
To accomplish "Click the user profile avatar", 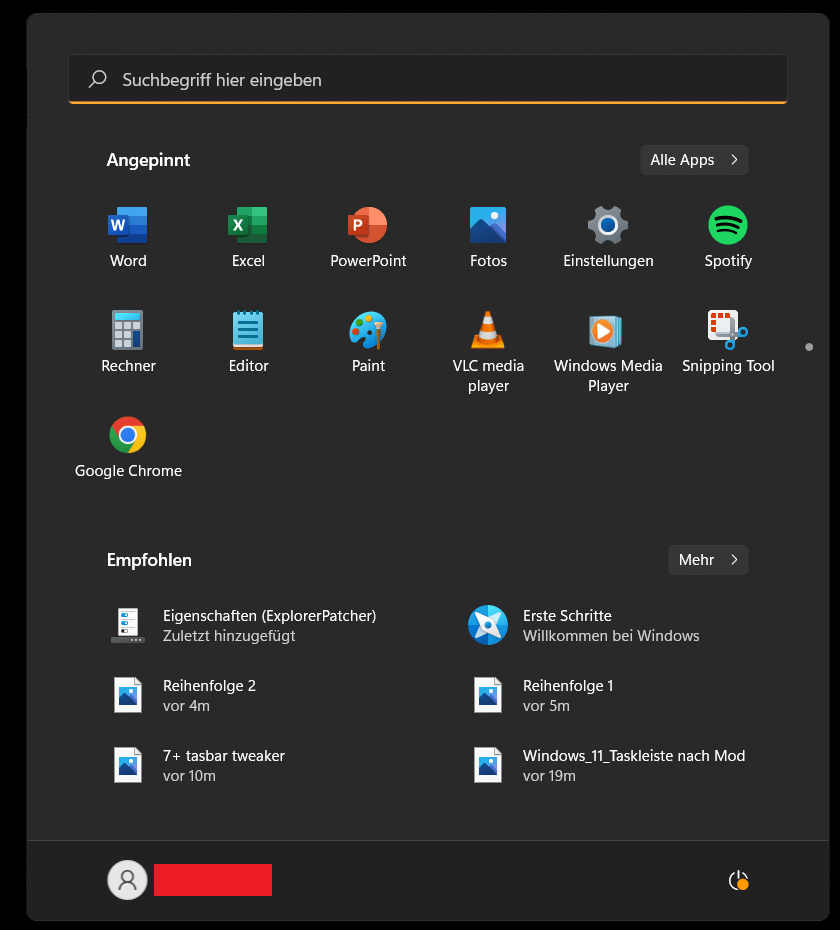I will point(127,880).
